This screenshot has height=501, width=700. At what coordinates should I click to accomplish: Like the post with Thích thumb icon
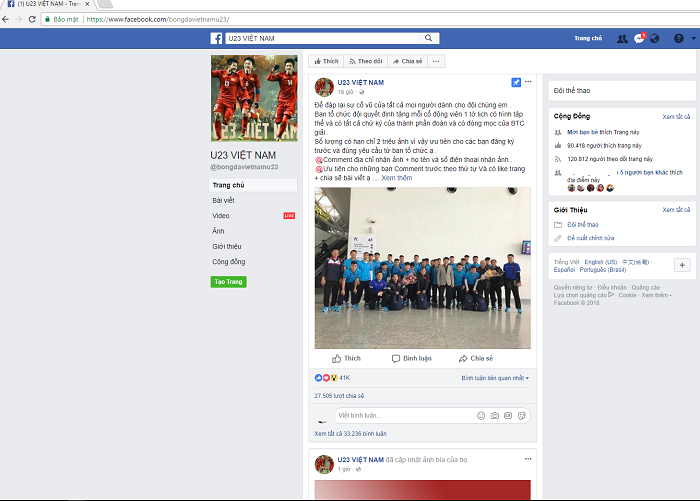click(x=346, y=359)
